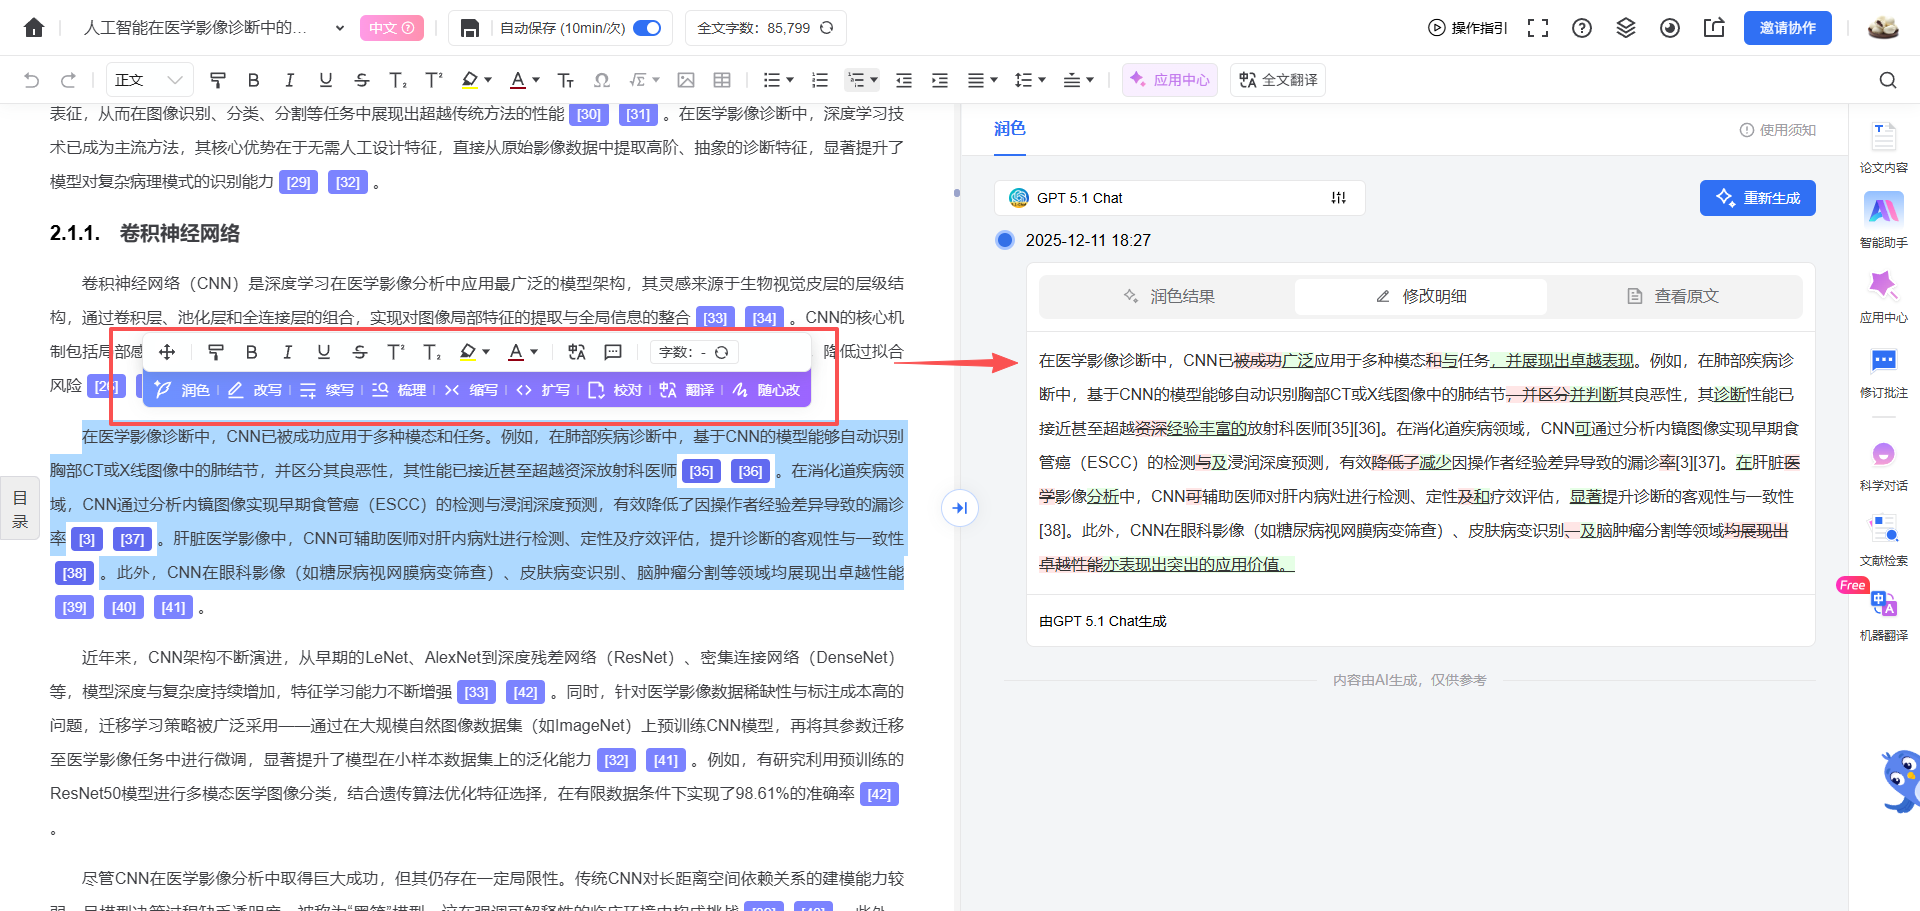Switch to 查看原文 tab
Viewport: 1920px width, 911px height.
1673,296
